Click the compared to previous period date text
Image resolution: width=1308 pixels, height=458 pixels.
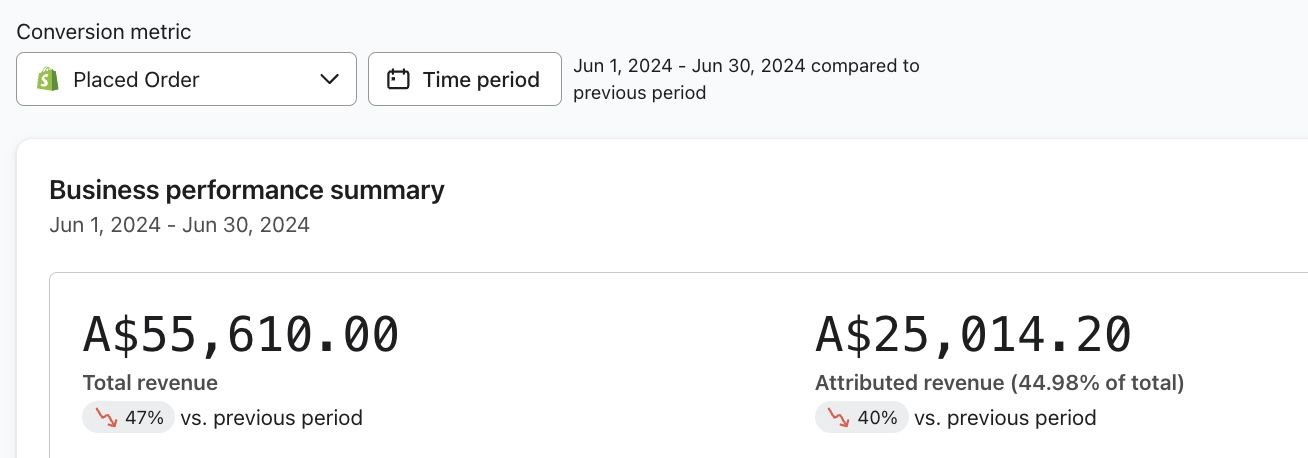point(746,79)
